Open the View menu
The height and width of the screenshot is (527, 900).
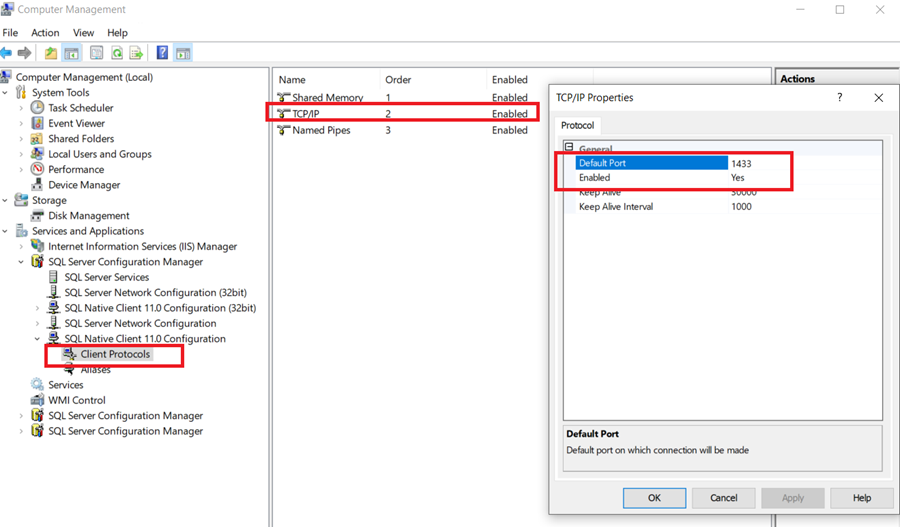[x=83, y=33]
